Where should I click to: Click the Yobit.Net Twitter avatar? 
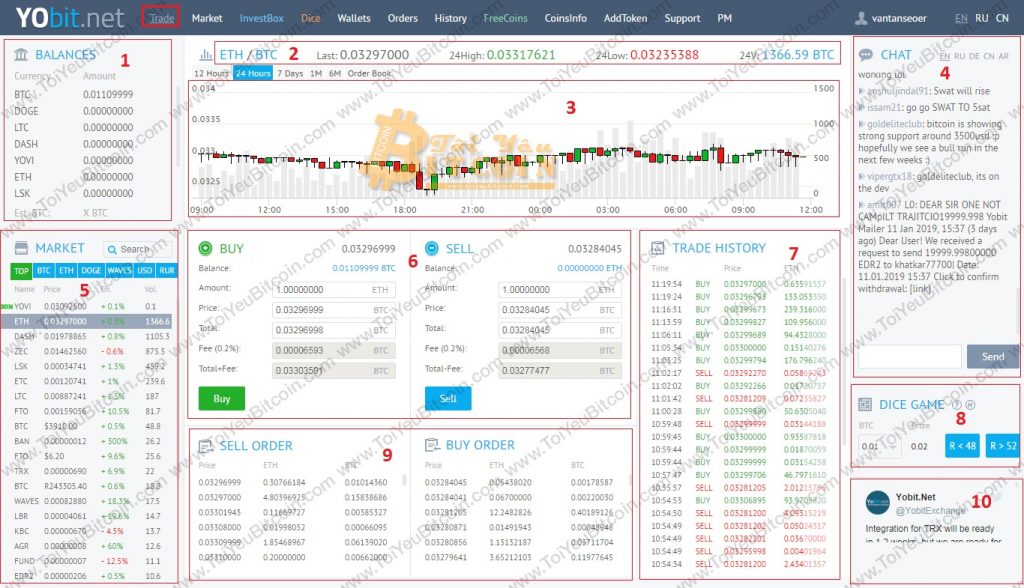pyautogui.click(x=878, y=502)
